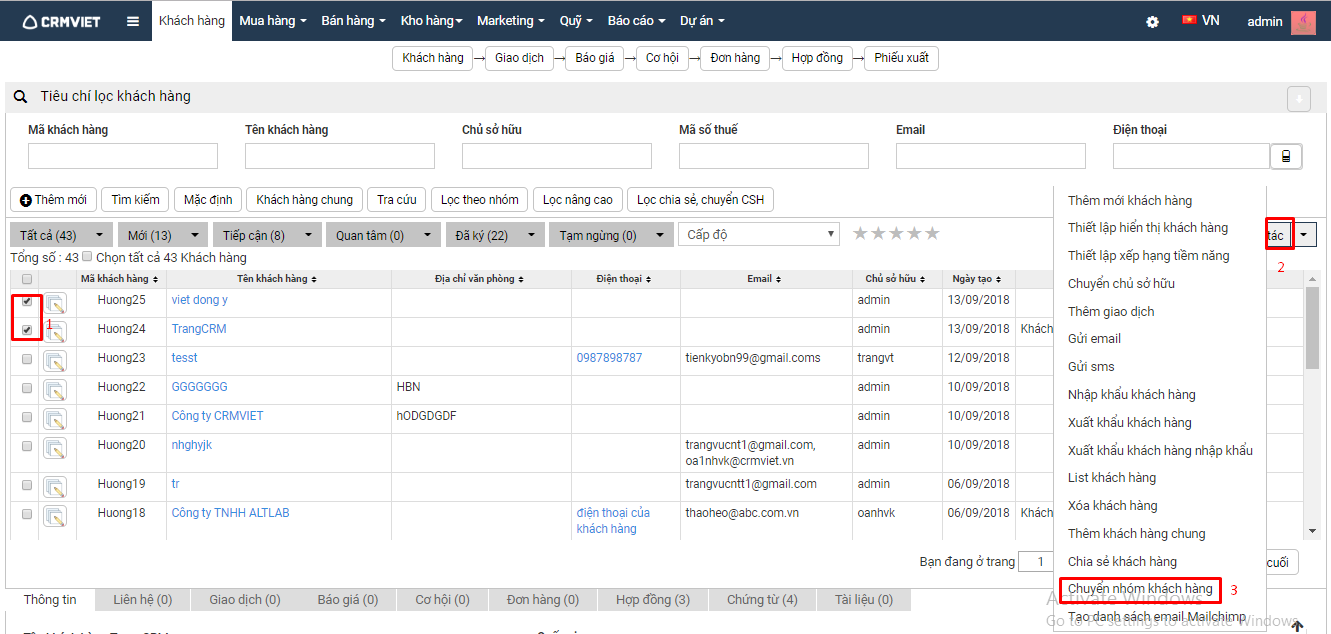Click the Vietnam flag language icon
The width and height of the screenshot is (1331, 634).
coord(1189,20)
